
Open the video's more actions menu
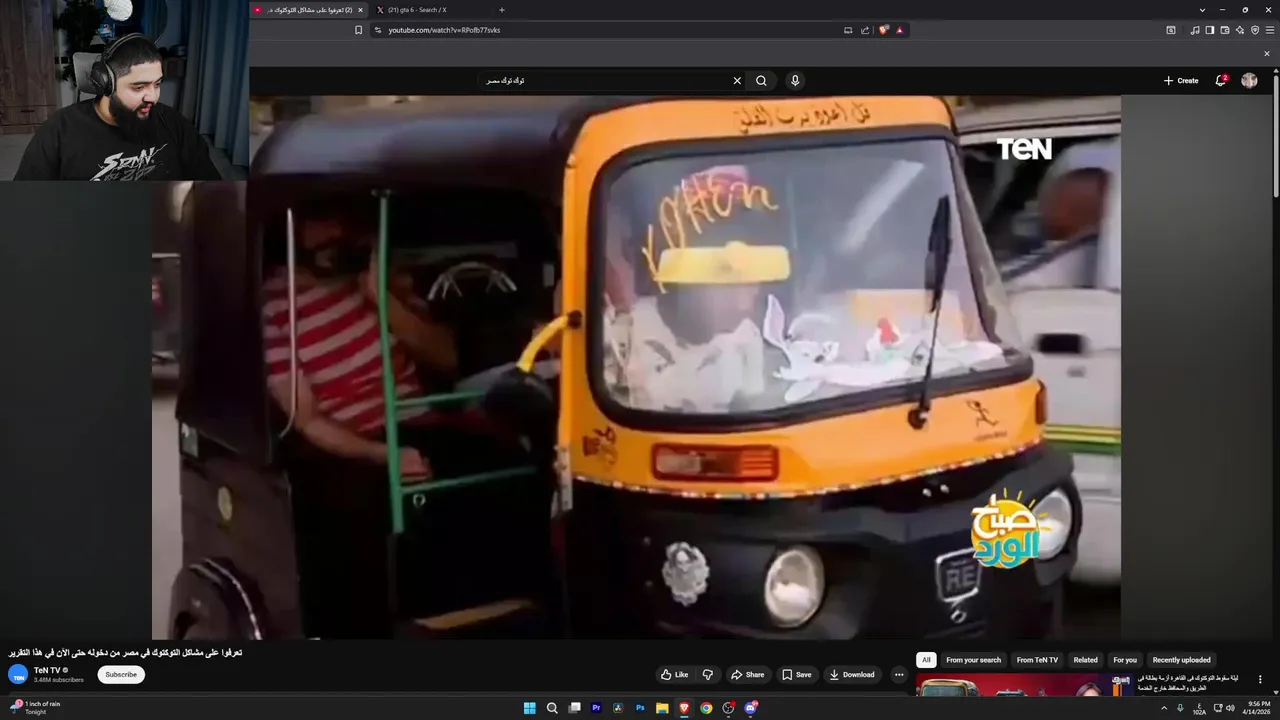click(x=899, y=675)
